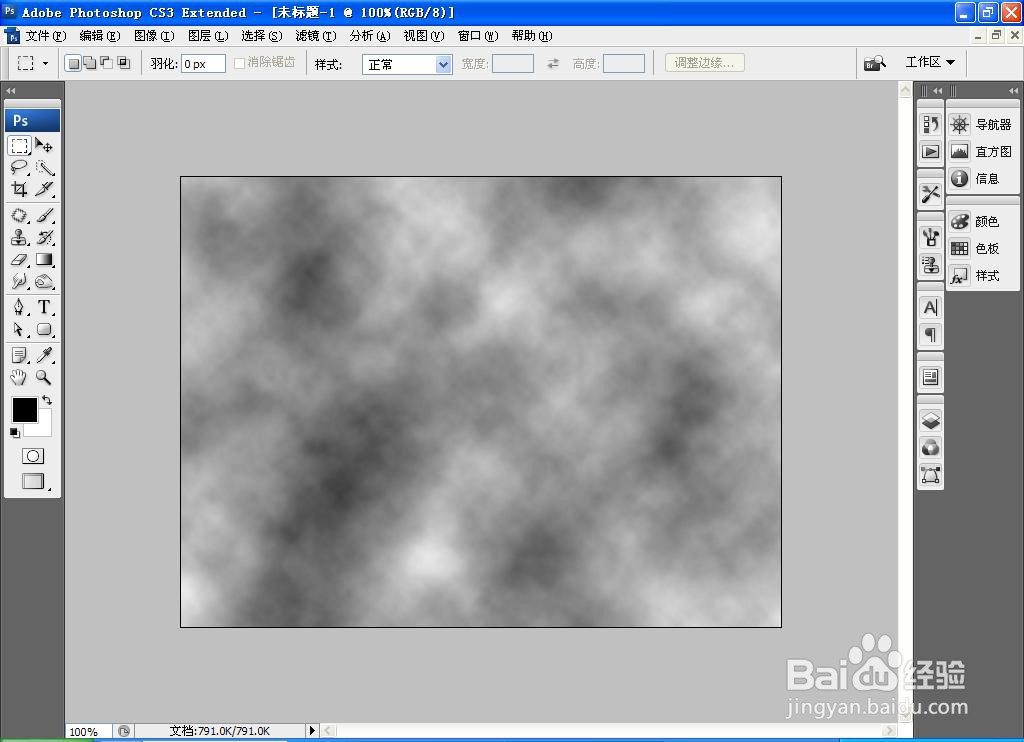This screenshot has width=1024, height=742.
Task: Change the screen mode button
Action: point(33,481)
